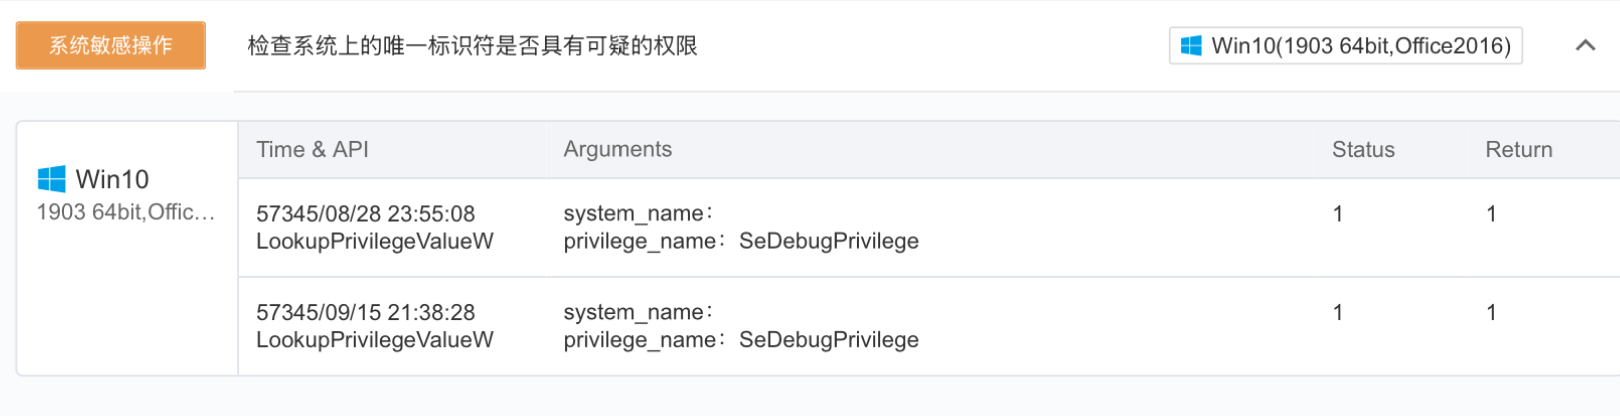This screenshot has height=416, width=1620.
Task: Click the Status column header
Action: [x=1362, y=150]
